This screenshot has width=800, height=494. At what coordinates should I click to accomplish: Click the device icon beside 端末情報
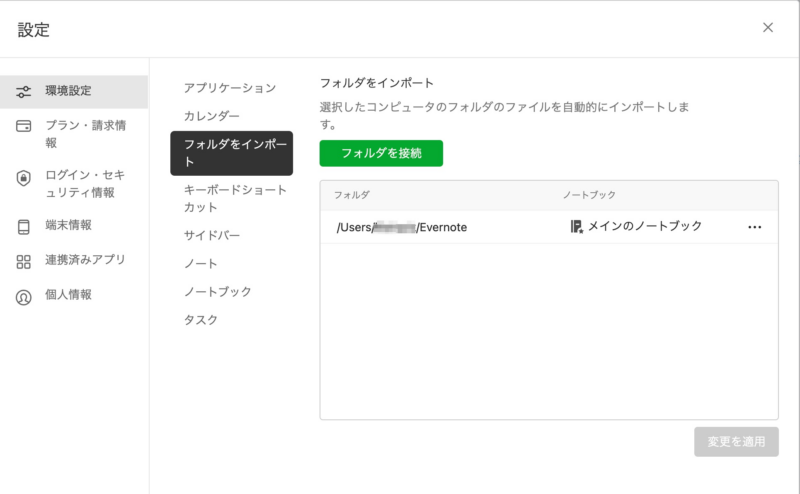(24, 226)
